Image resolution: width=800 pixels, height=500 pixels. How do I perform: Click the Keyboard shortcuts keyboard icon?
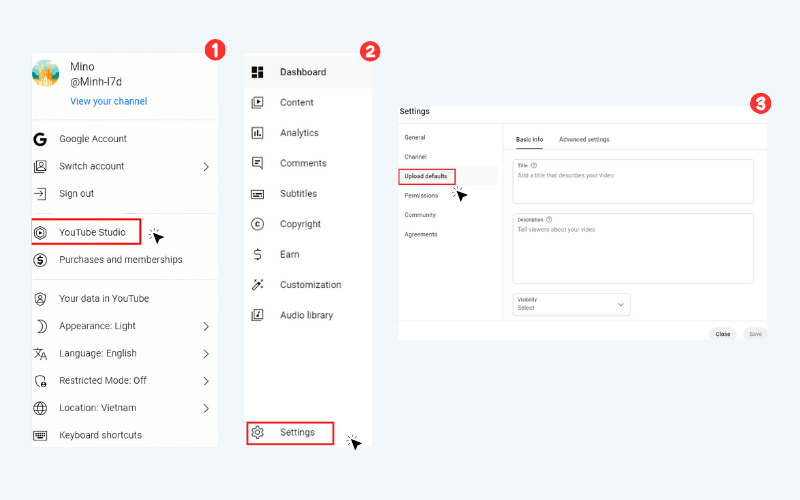pyautogui.click(x=40, y=435)
